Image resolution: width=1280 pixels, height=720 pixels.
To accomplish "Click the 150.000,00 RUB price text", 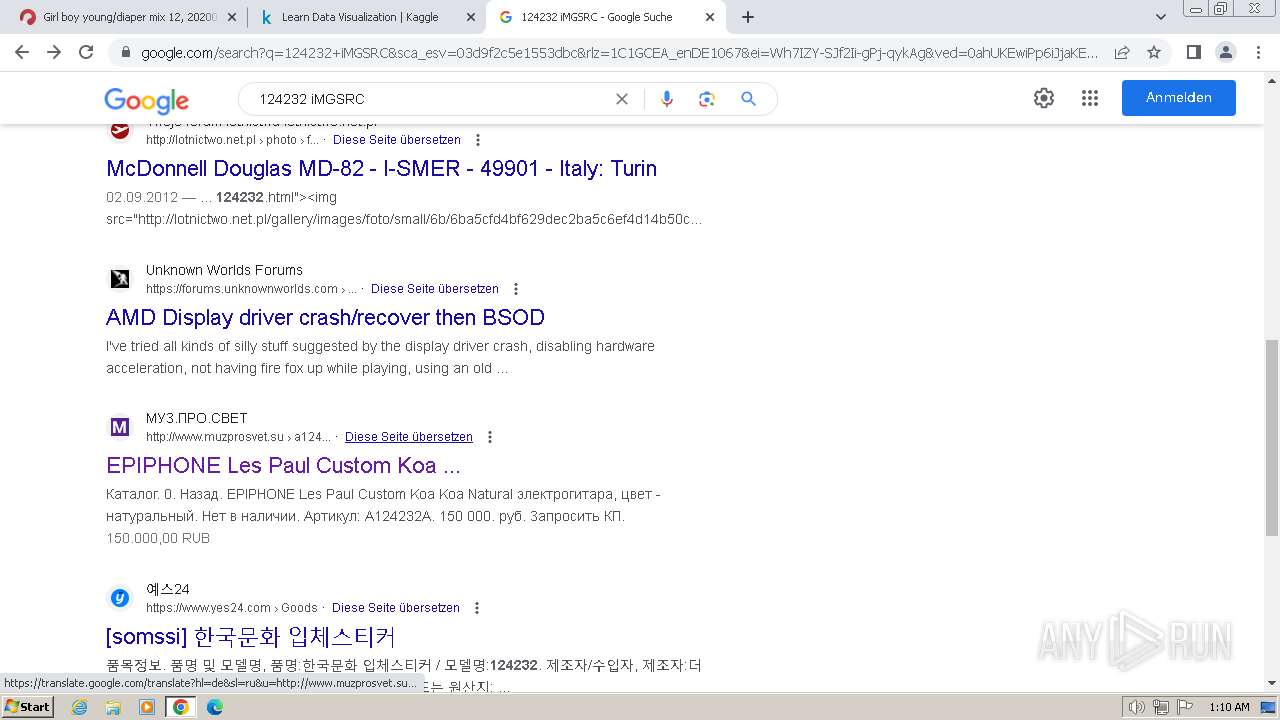I will (158, 538).
